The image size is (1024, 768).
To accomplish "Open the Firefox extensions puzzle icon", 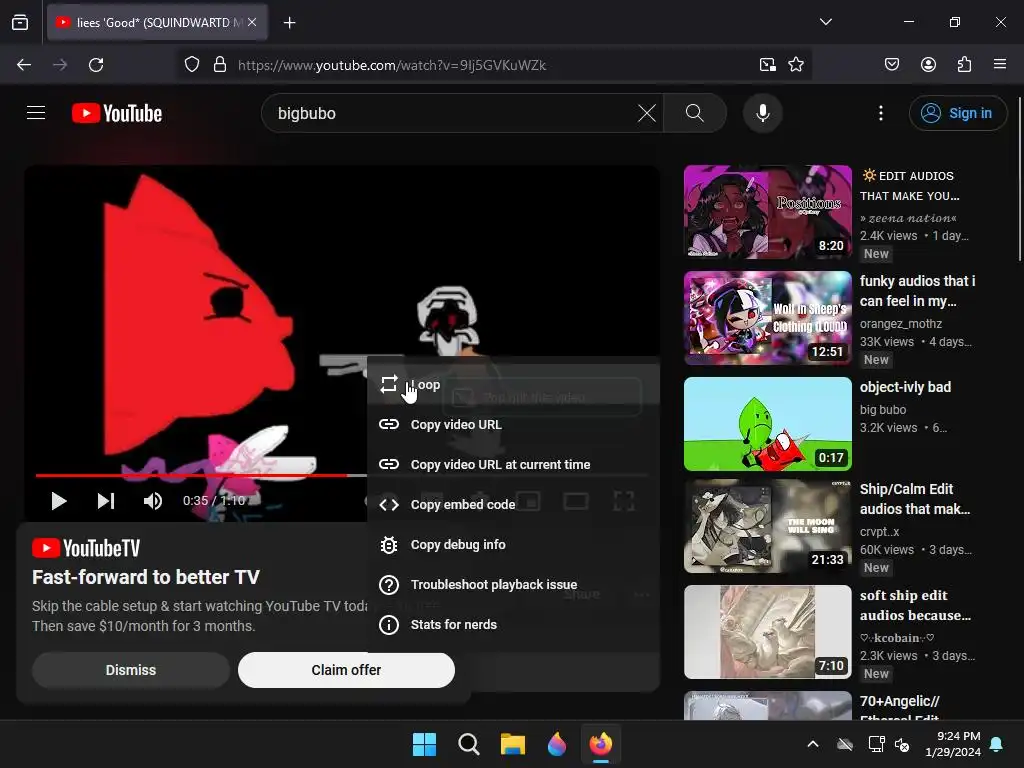I will tap(964, 65).
